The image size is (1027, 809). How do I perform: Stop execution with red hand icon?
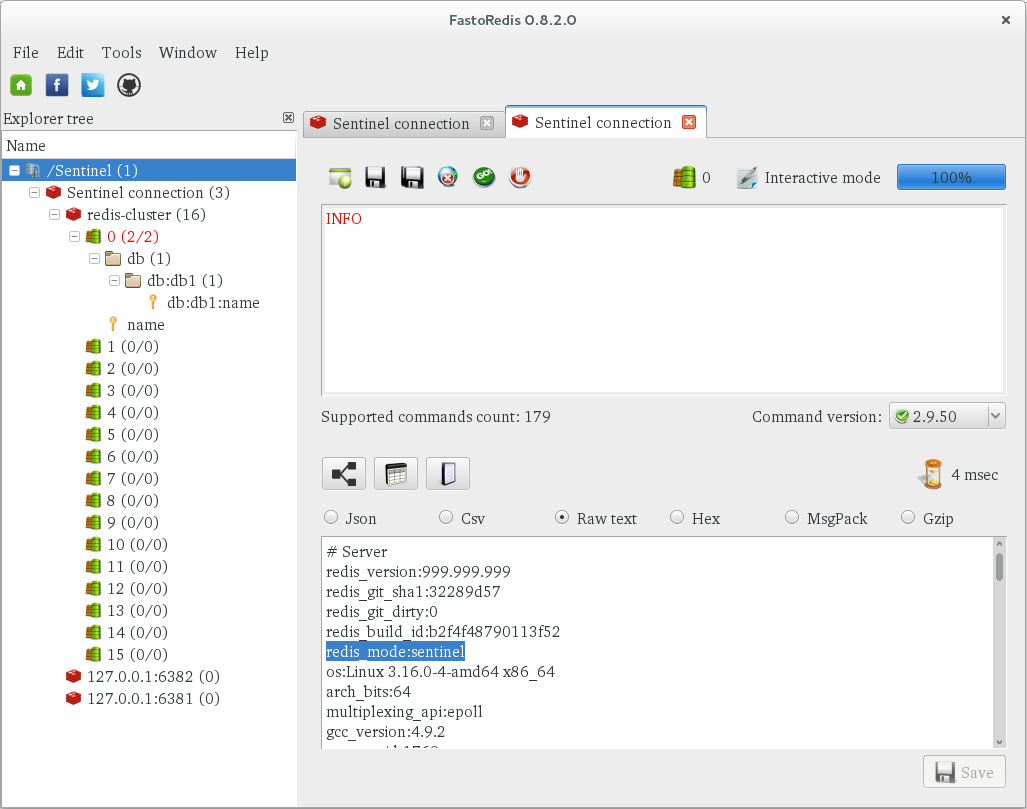coord(520,177)
